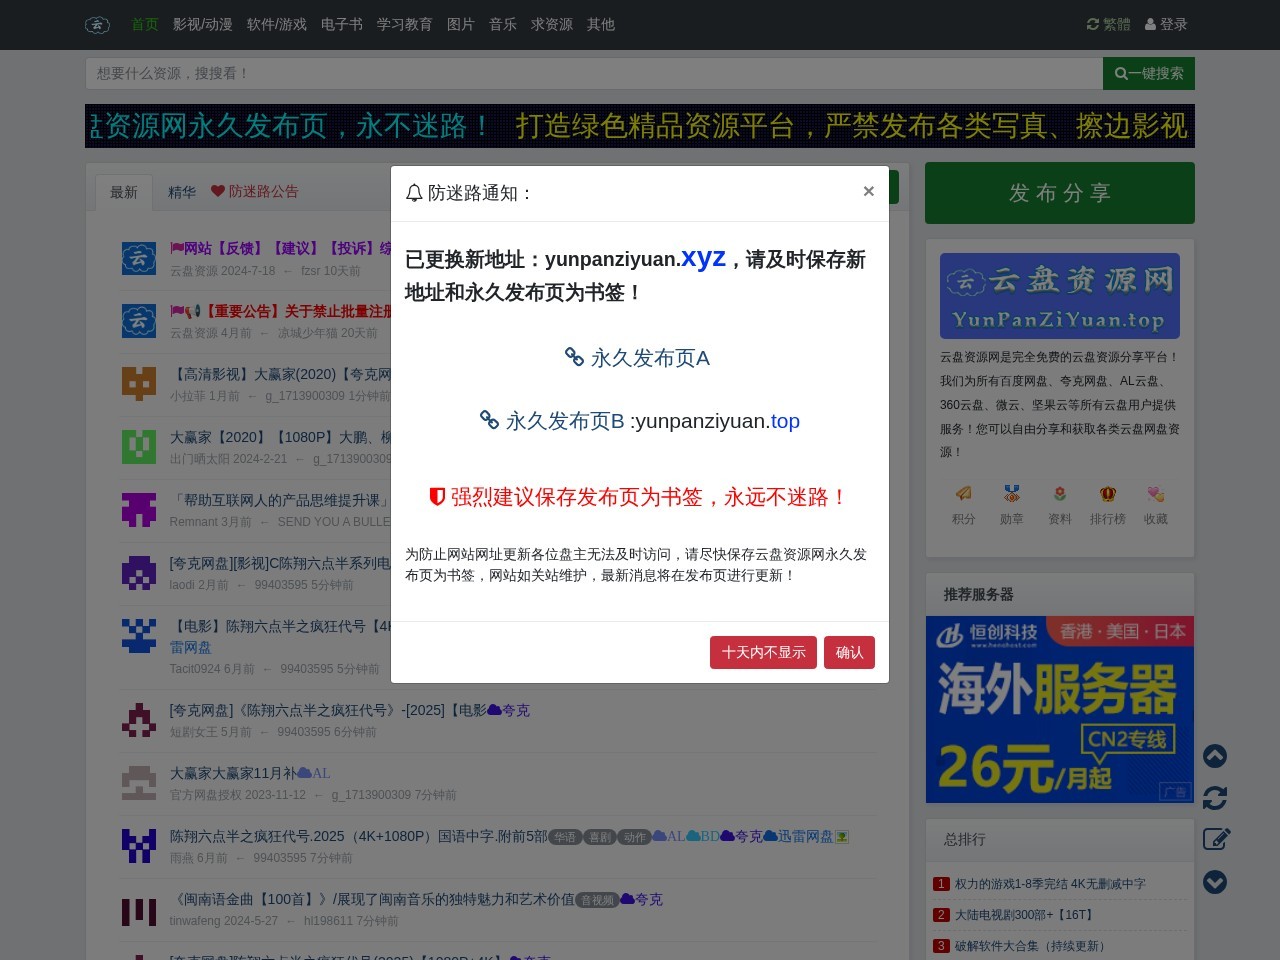The height and width of the screenshot is (960, 1280).
Task: Expand with the down chevron on the right edge
Action: (1215, 882)
